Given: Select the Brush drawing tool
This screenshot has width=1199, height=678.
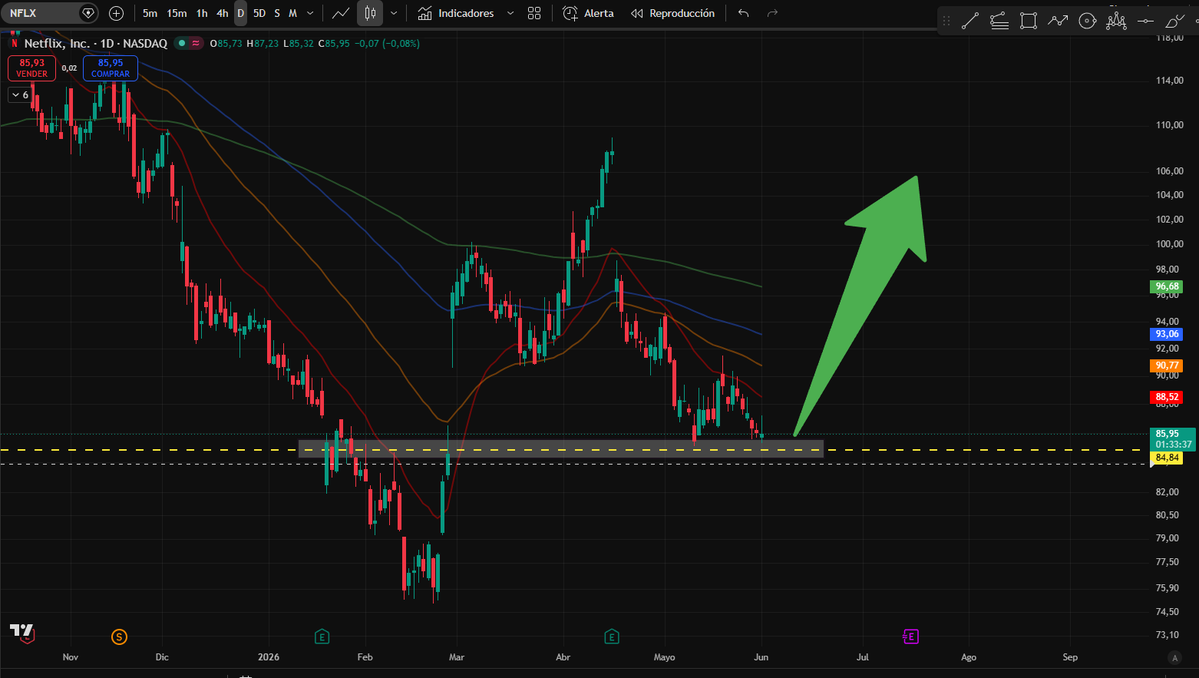Looking at the screenshot, I should pyautogui.click(x=1175, y=21).
